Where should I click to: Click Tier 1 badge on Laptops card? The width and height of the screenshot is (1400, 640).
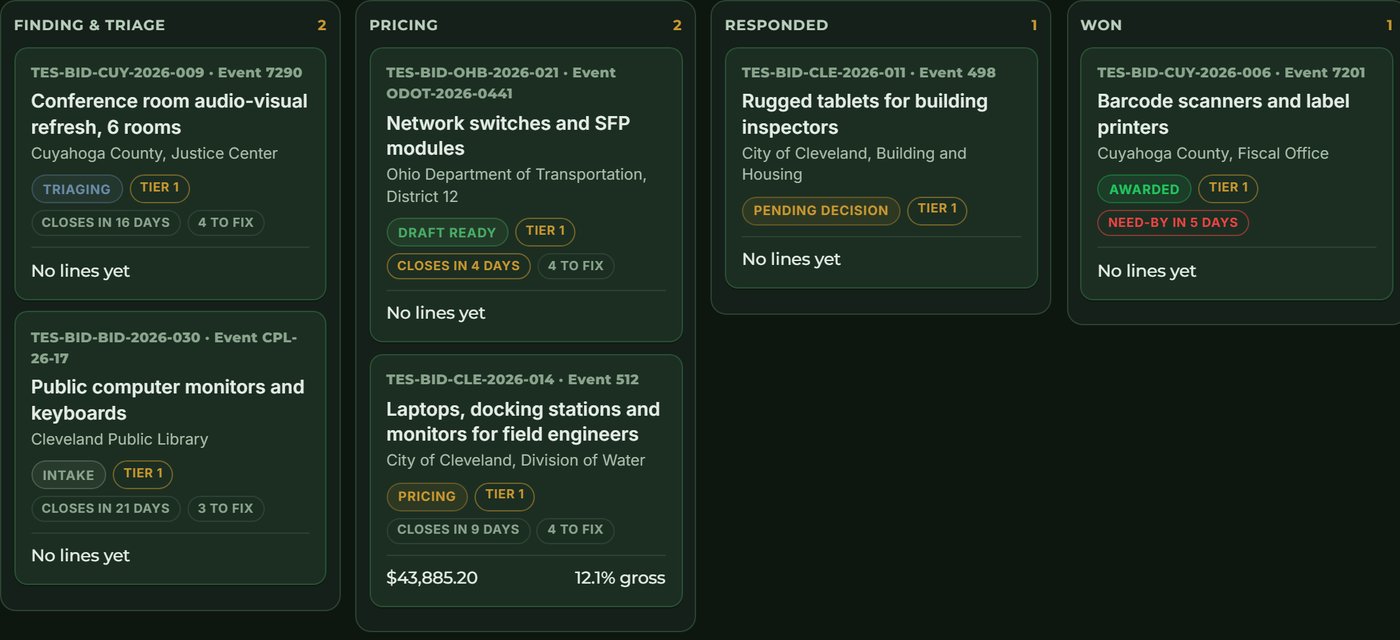[504, 496]
